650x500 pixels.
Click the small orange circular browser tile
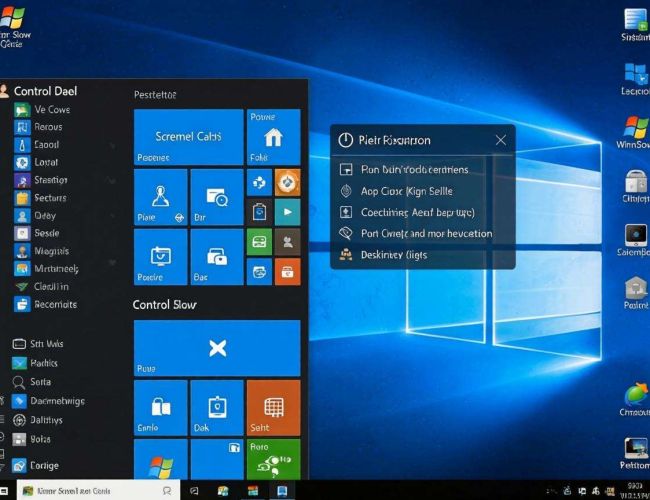[x=287, y=182]
